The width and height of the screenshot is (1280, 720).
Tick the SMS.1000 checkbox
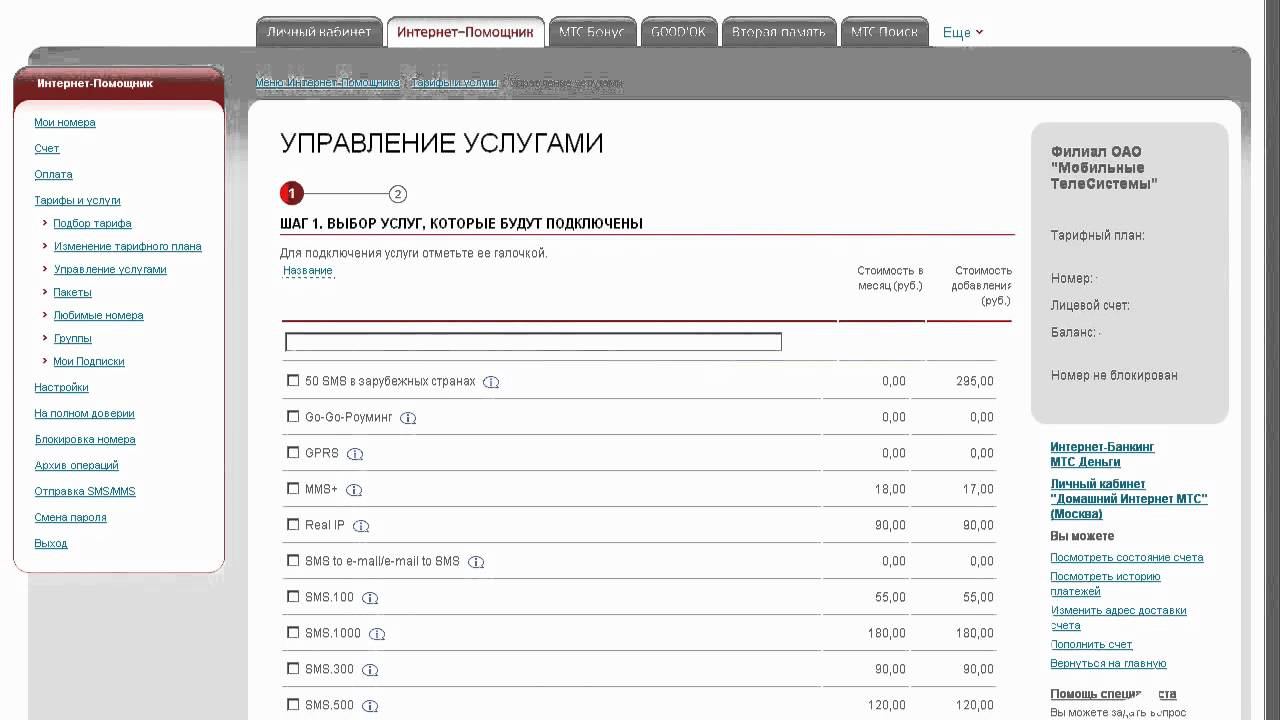(293, 632)
